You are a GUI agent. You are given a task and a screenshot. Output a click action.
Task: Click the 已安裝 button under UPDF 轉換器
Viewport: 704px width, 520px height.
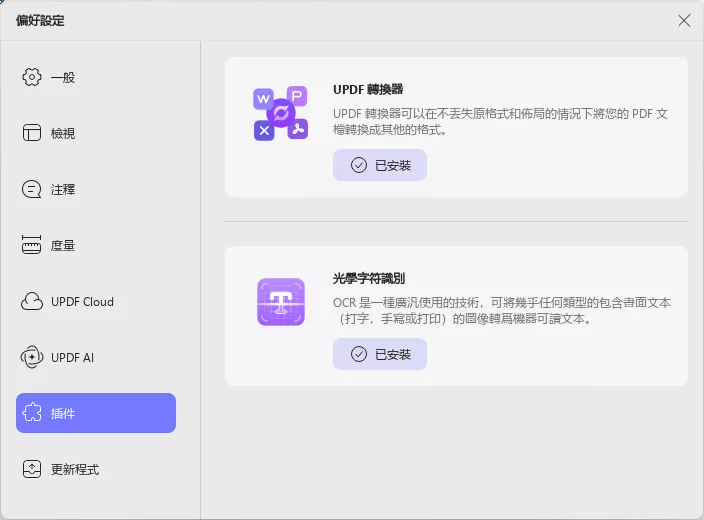tap(380, 165)
